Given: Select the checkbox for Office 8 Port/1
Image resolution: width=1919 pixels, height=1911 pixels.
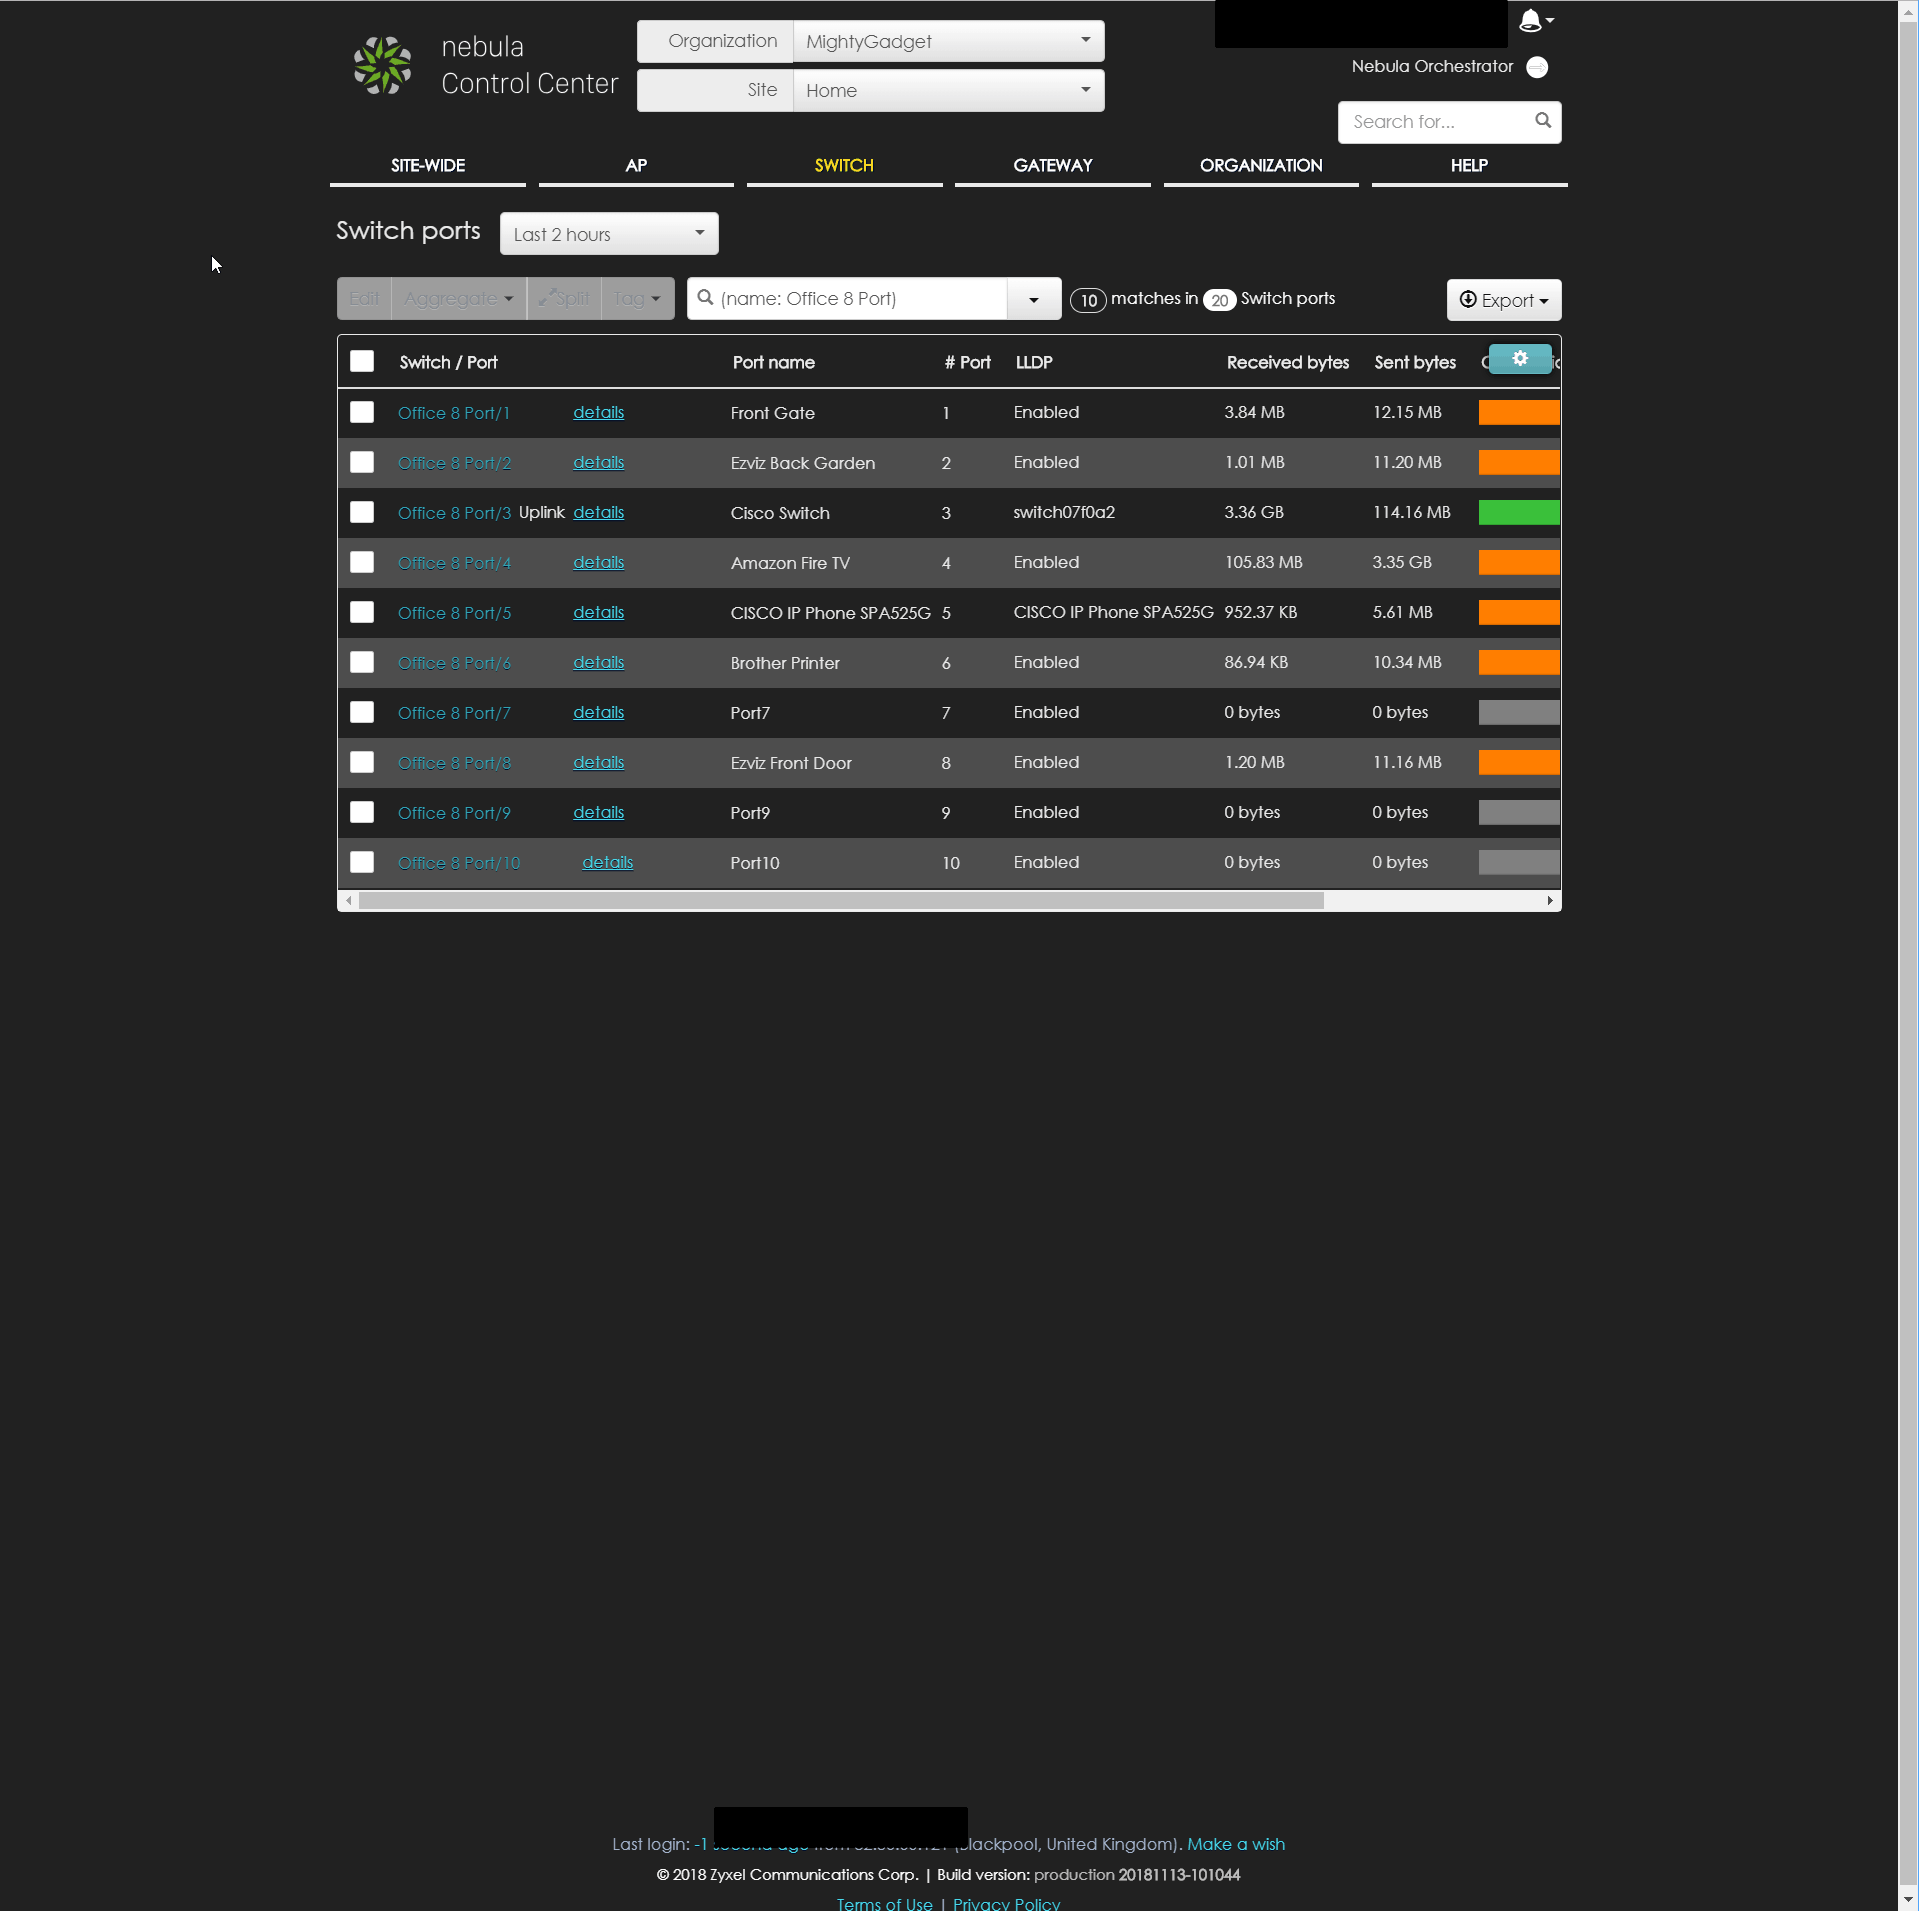Looking at the screenshot, I should coord(362,412).
